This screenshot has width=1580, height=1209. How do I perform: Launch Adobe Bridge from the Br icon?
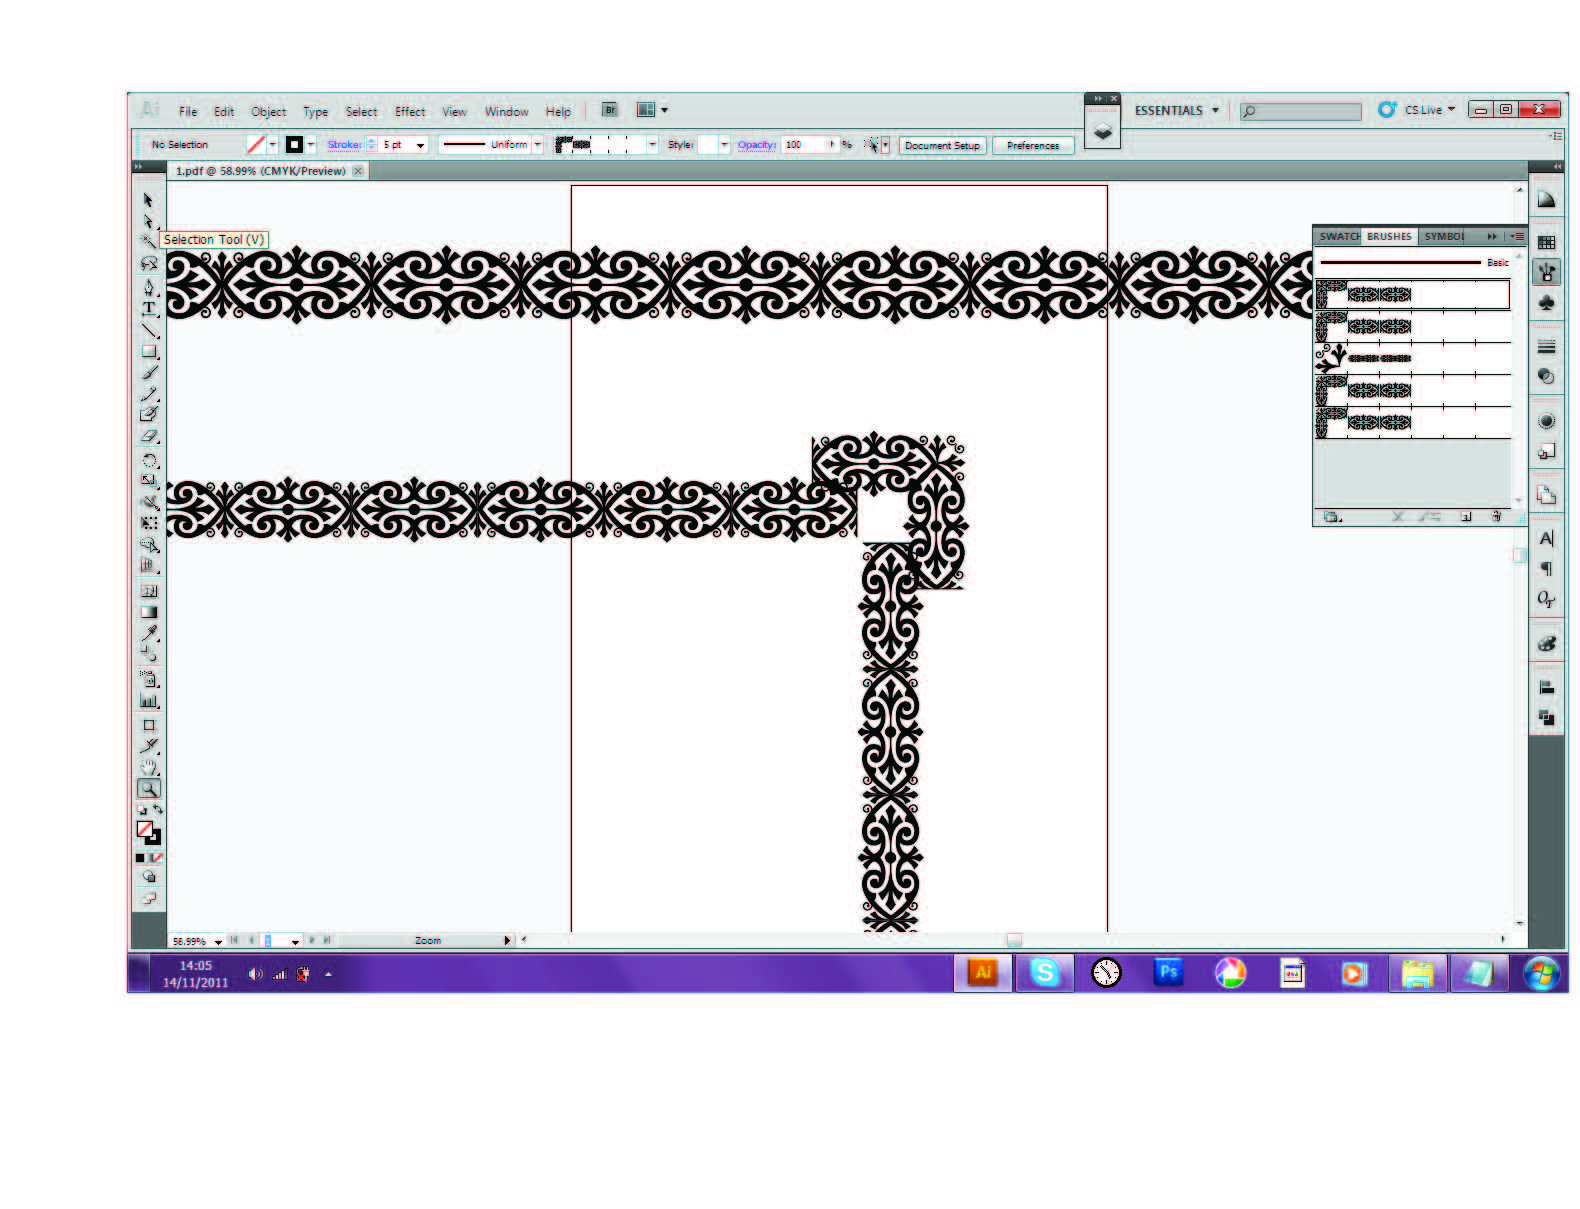point(610,110)
